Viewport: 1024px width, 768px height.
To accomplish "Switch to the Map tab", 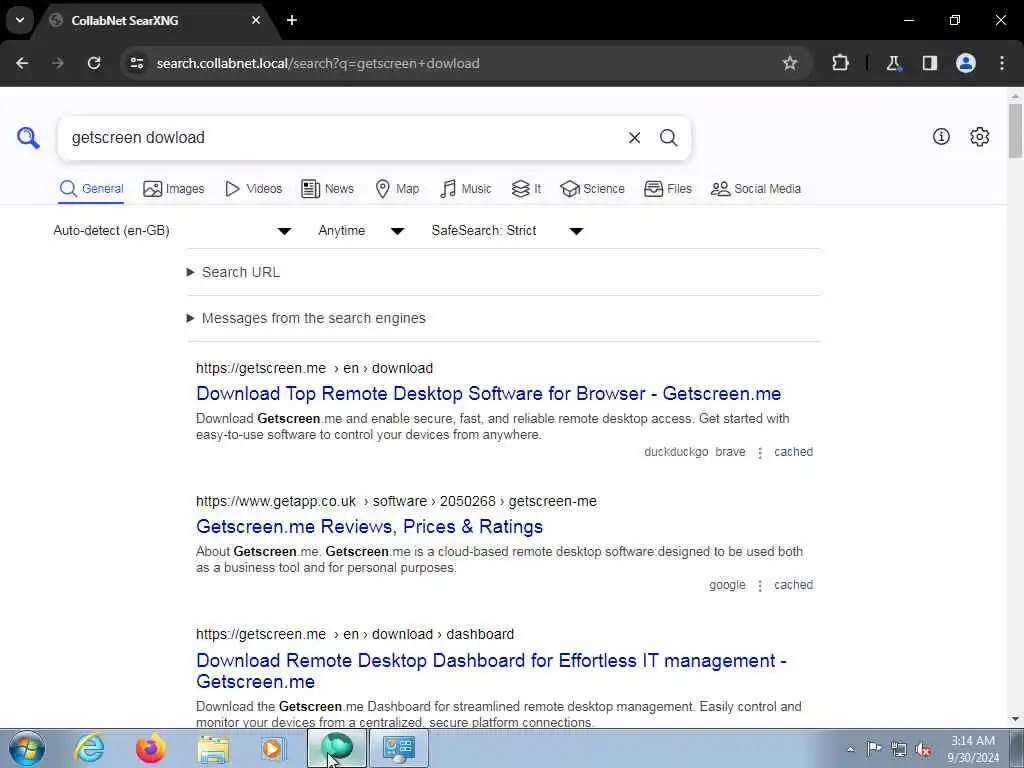I will pos(397,189).
